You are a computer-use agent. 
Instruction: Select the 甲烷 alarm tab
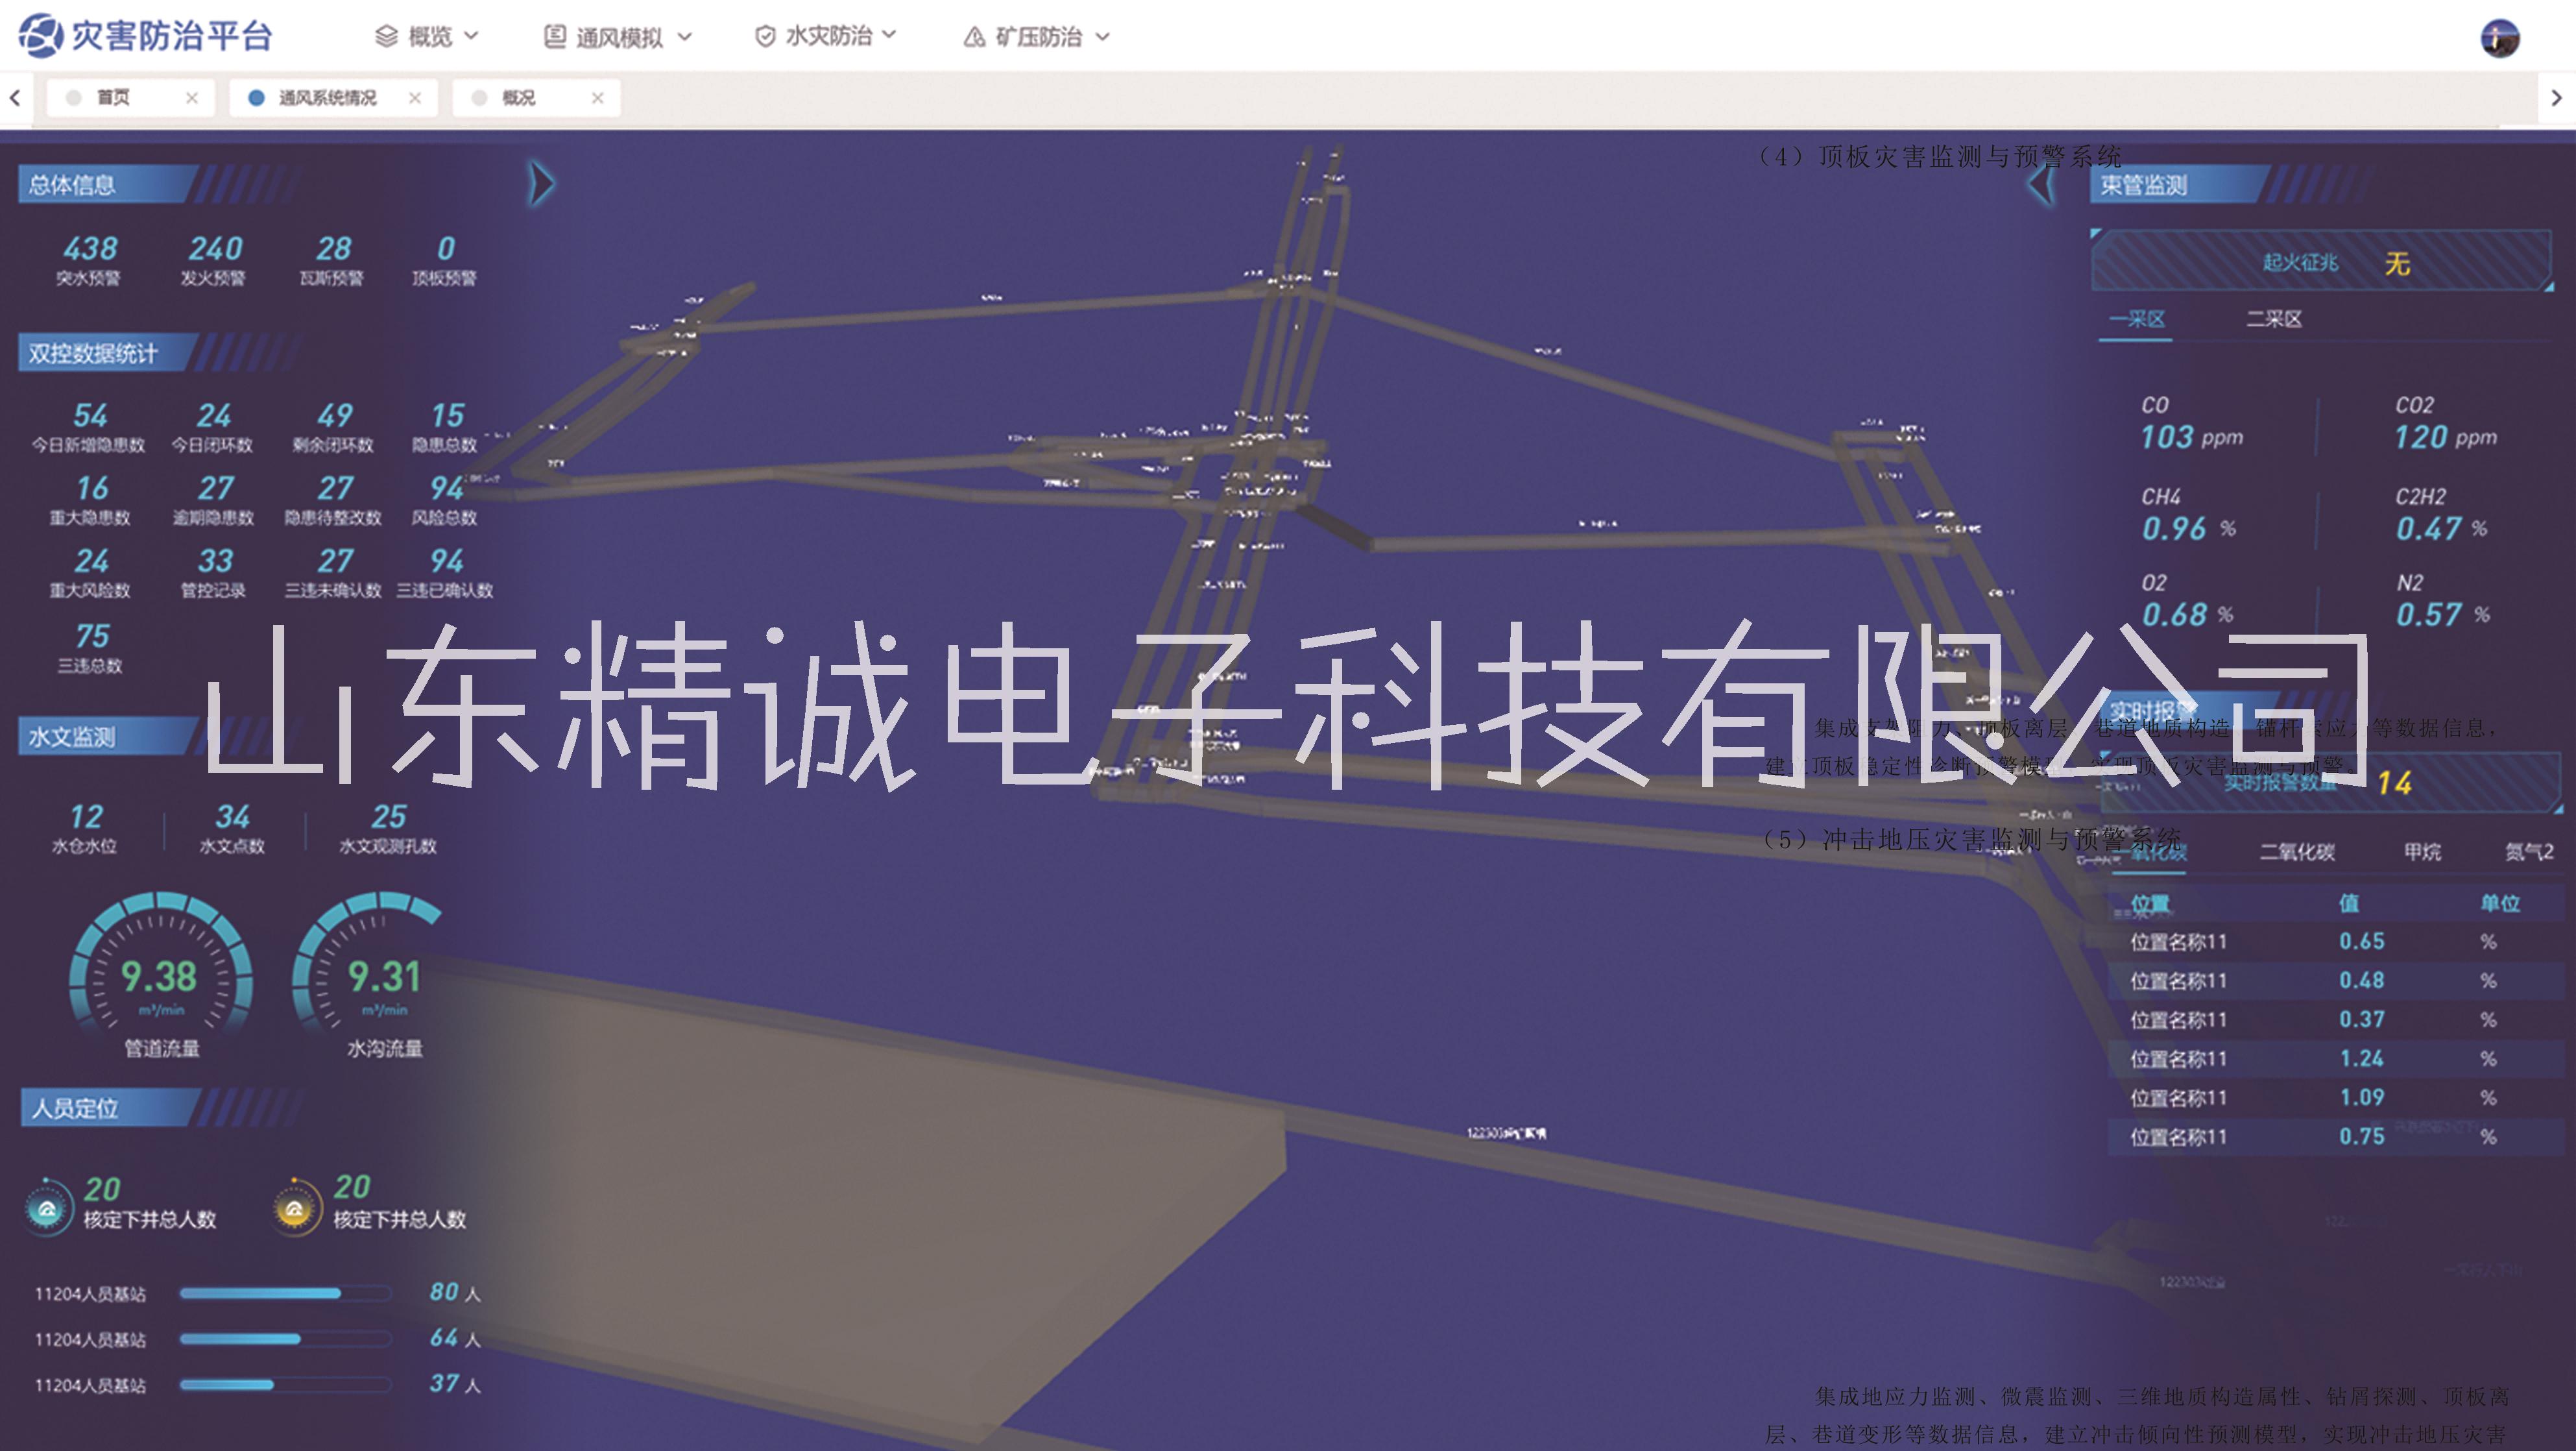pyautogui.click(x=2422, y=852)
